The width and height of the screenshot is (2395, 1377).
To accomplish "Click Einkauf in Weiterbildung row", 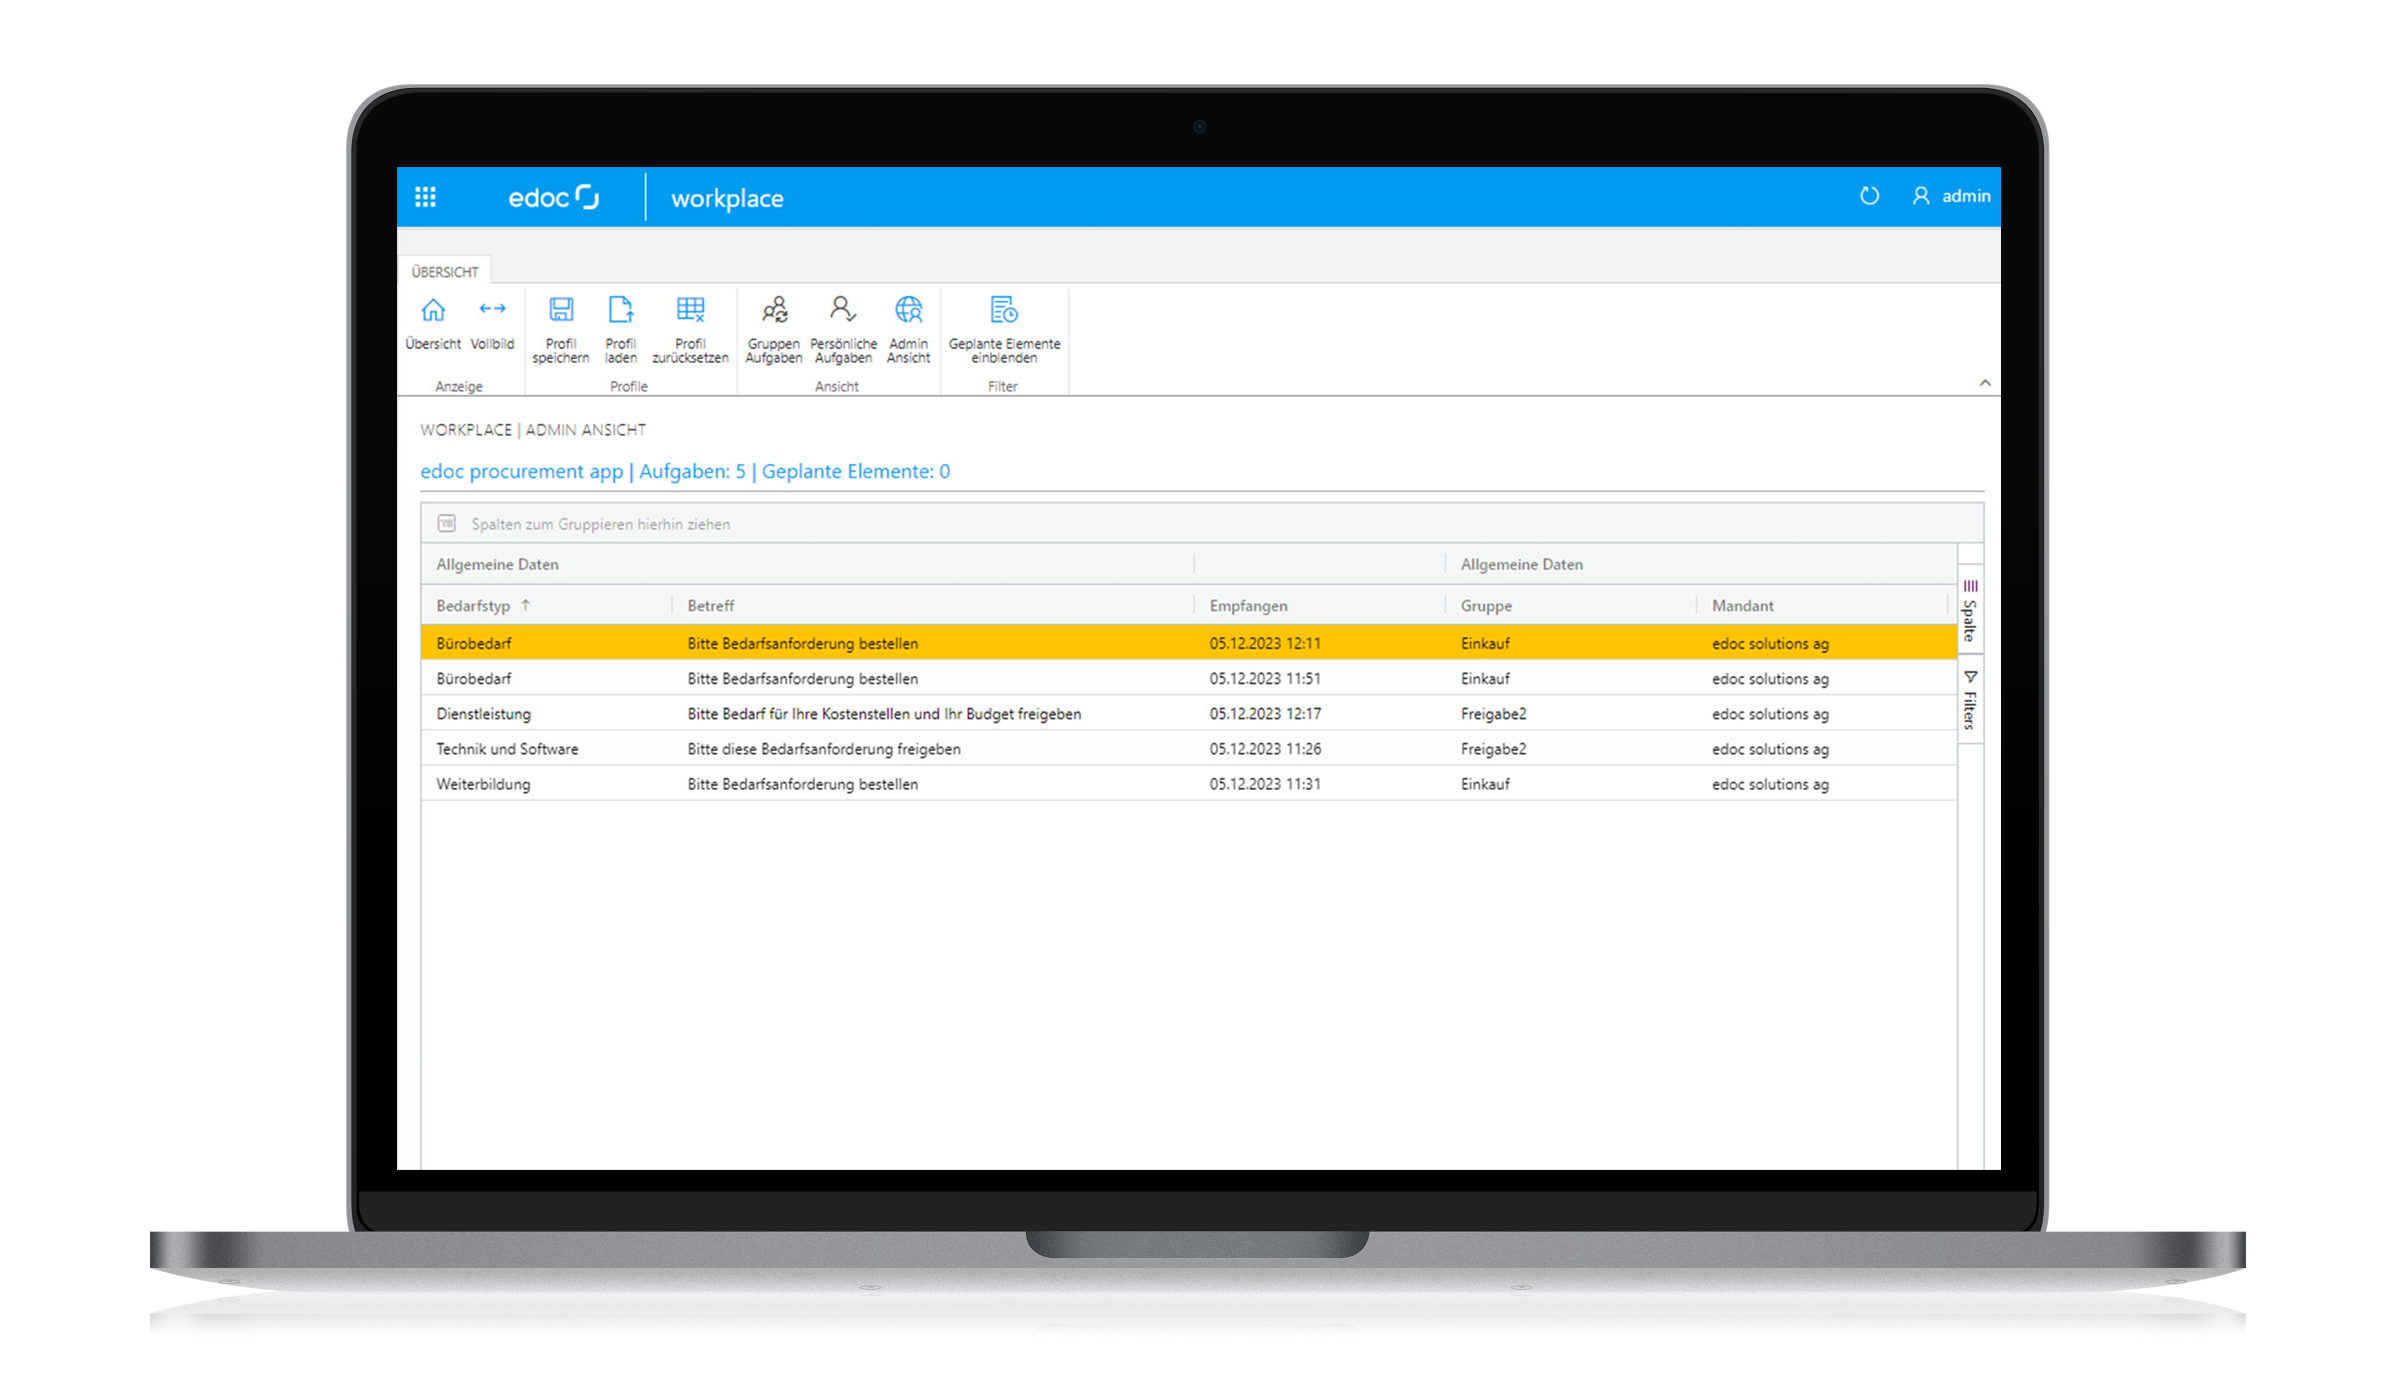I will pos(1485,784).
